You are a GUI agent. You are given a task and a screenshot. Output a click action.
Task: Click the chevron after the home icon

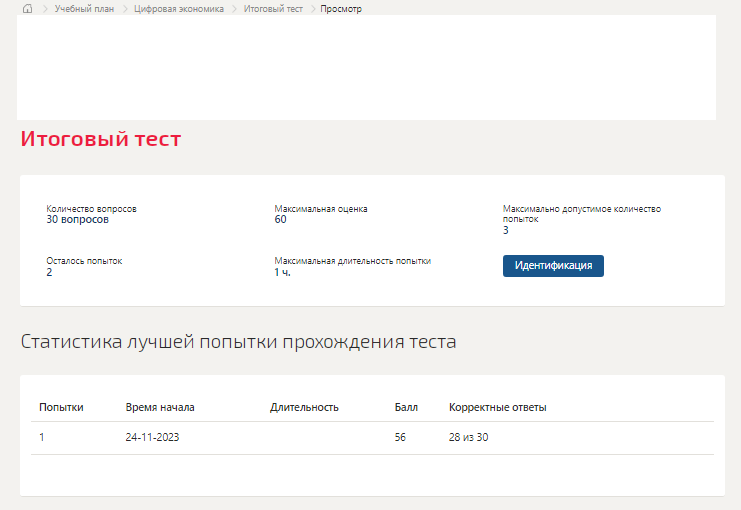tap(45, 9)
